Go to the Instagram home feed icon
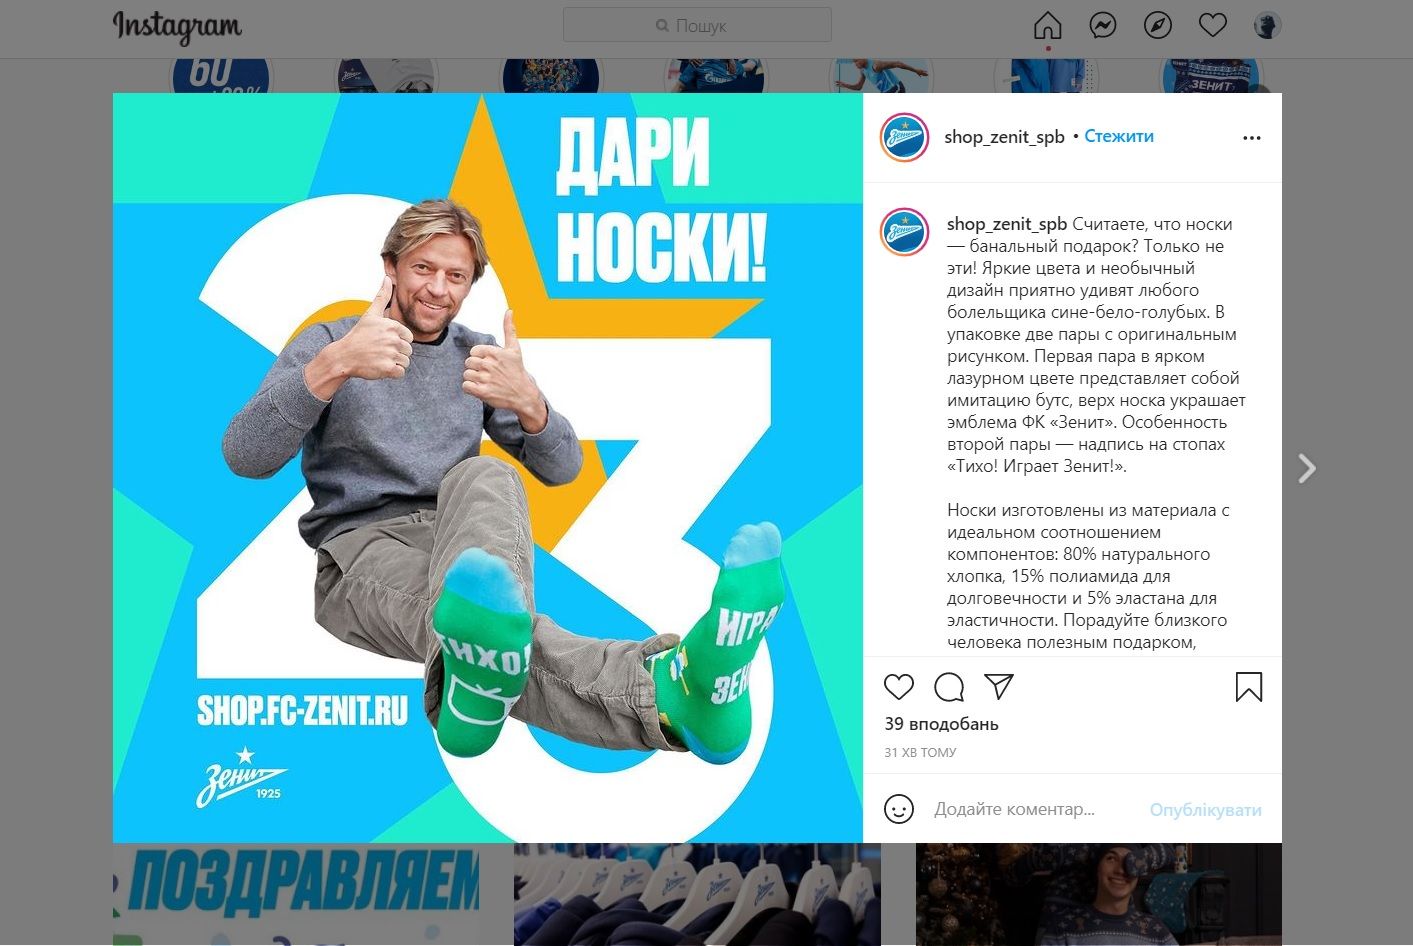The height and width of the screenshot is (946, 1413). click(1047, 25)
